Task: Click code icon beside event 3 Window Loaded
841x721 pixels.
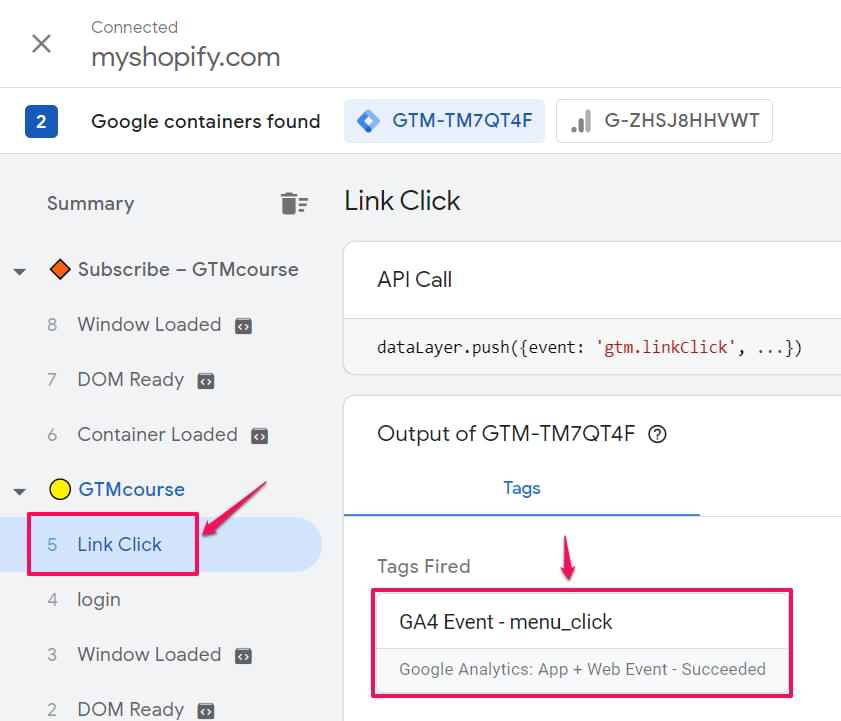Action: [244, 656]
